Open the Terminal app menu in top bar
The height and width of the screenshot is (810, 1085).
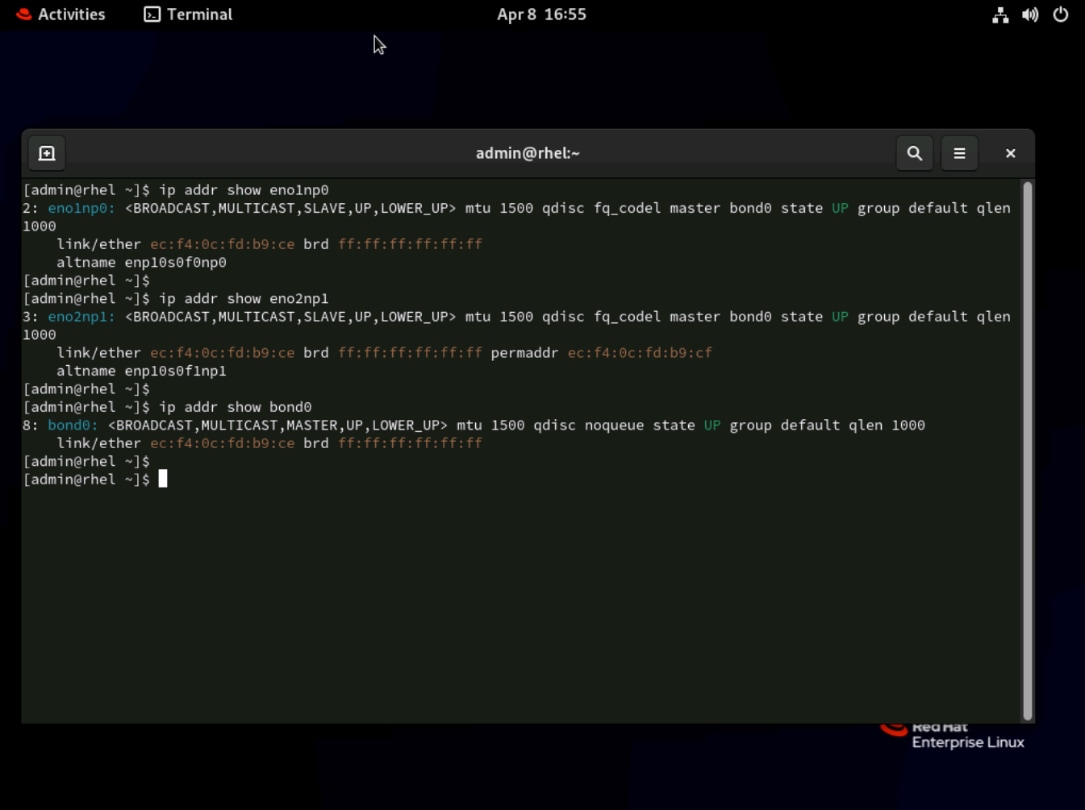(188, 14)
